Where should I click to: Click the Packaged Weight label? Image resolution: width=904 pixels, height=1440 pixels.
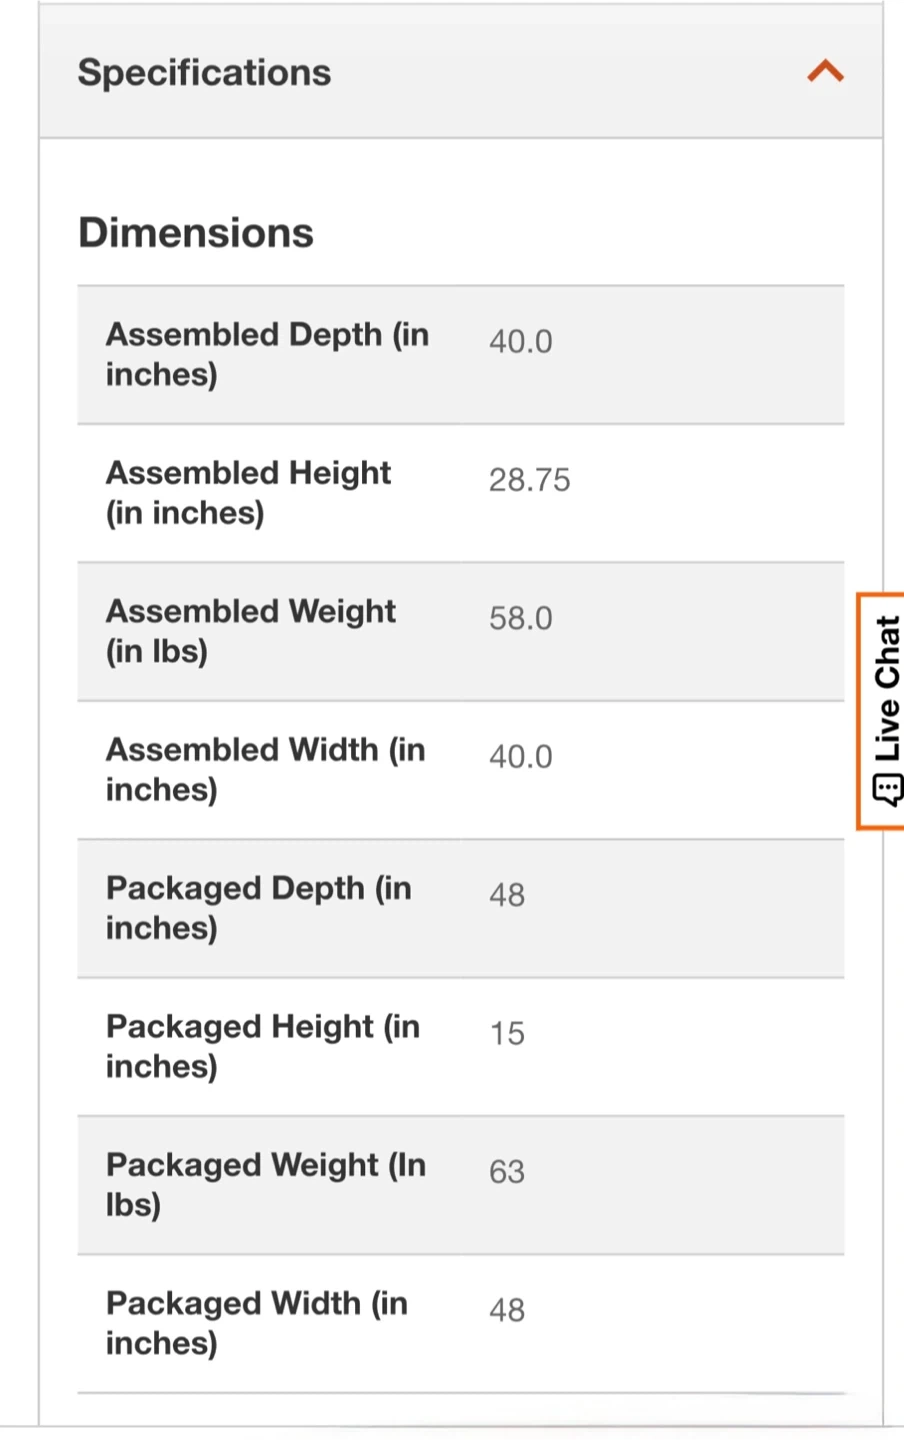(x=265, y=1184)
